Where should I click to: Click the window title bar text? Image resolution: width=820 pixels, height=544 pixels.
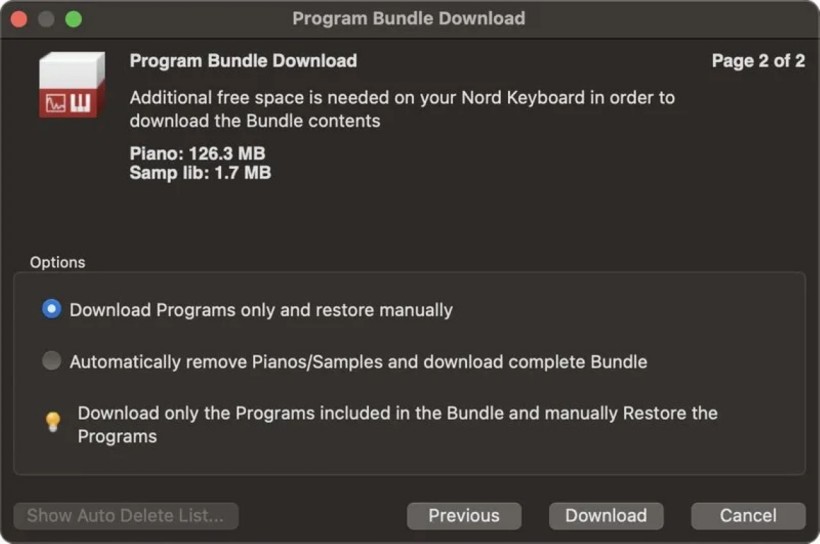(x=409, y=19)
